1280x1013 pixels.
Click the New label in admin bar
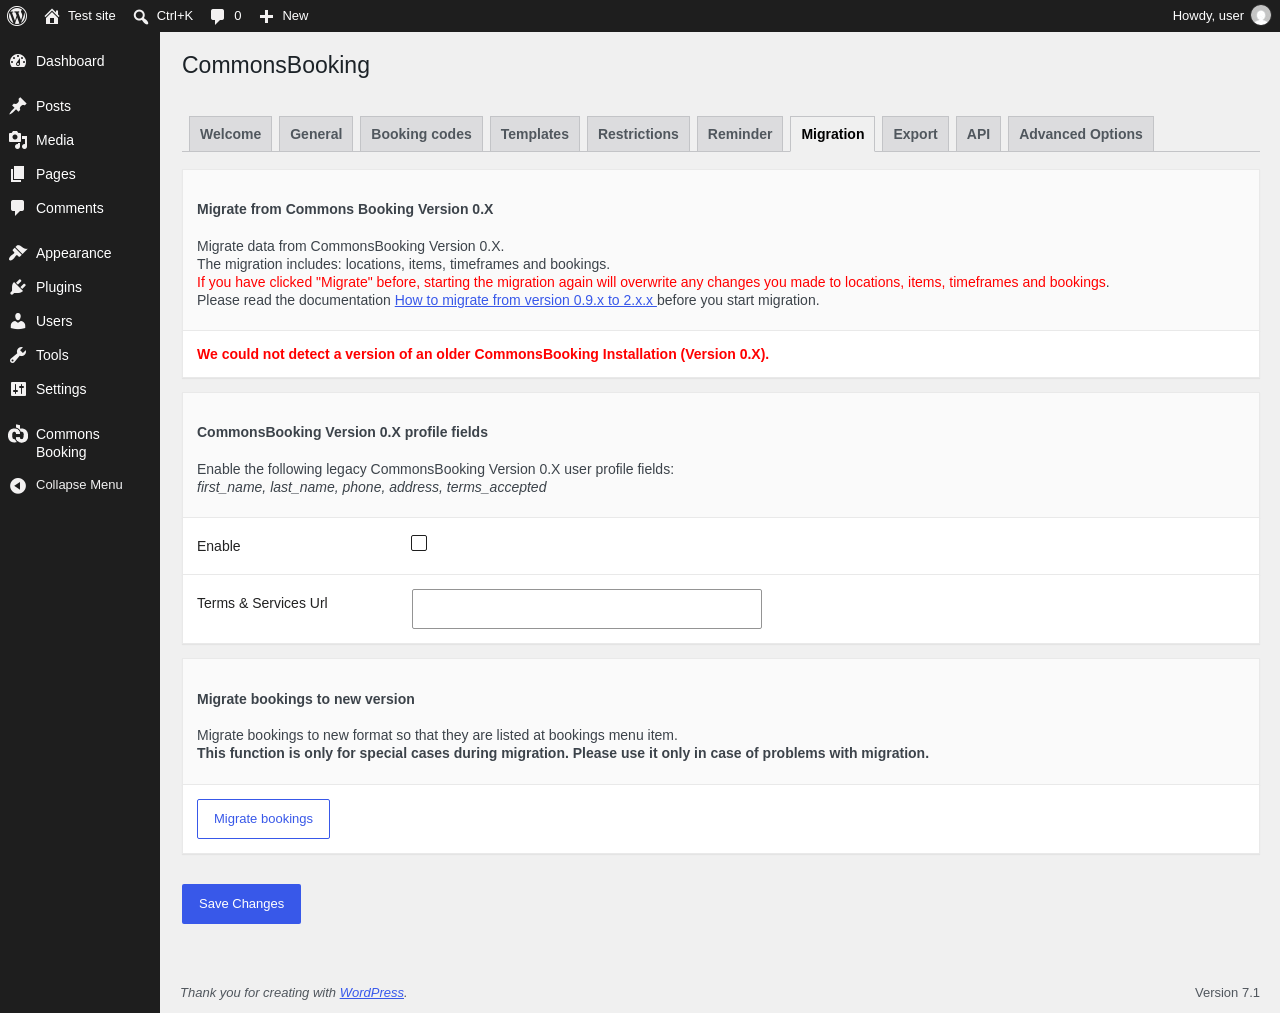295,16
